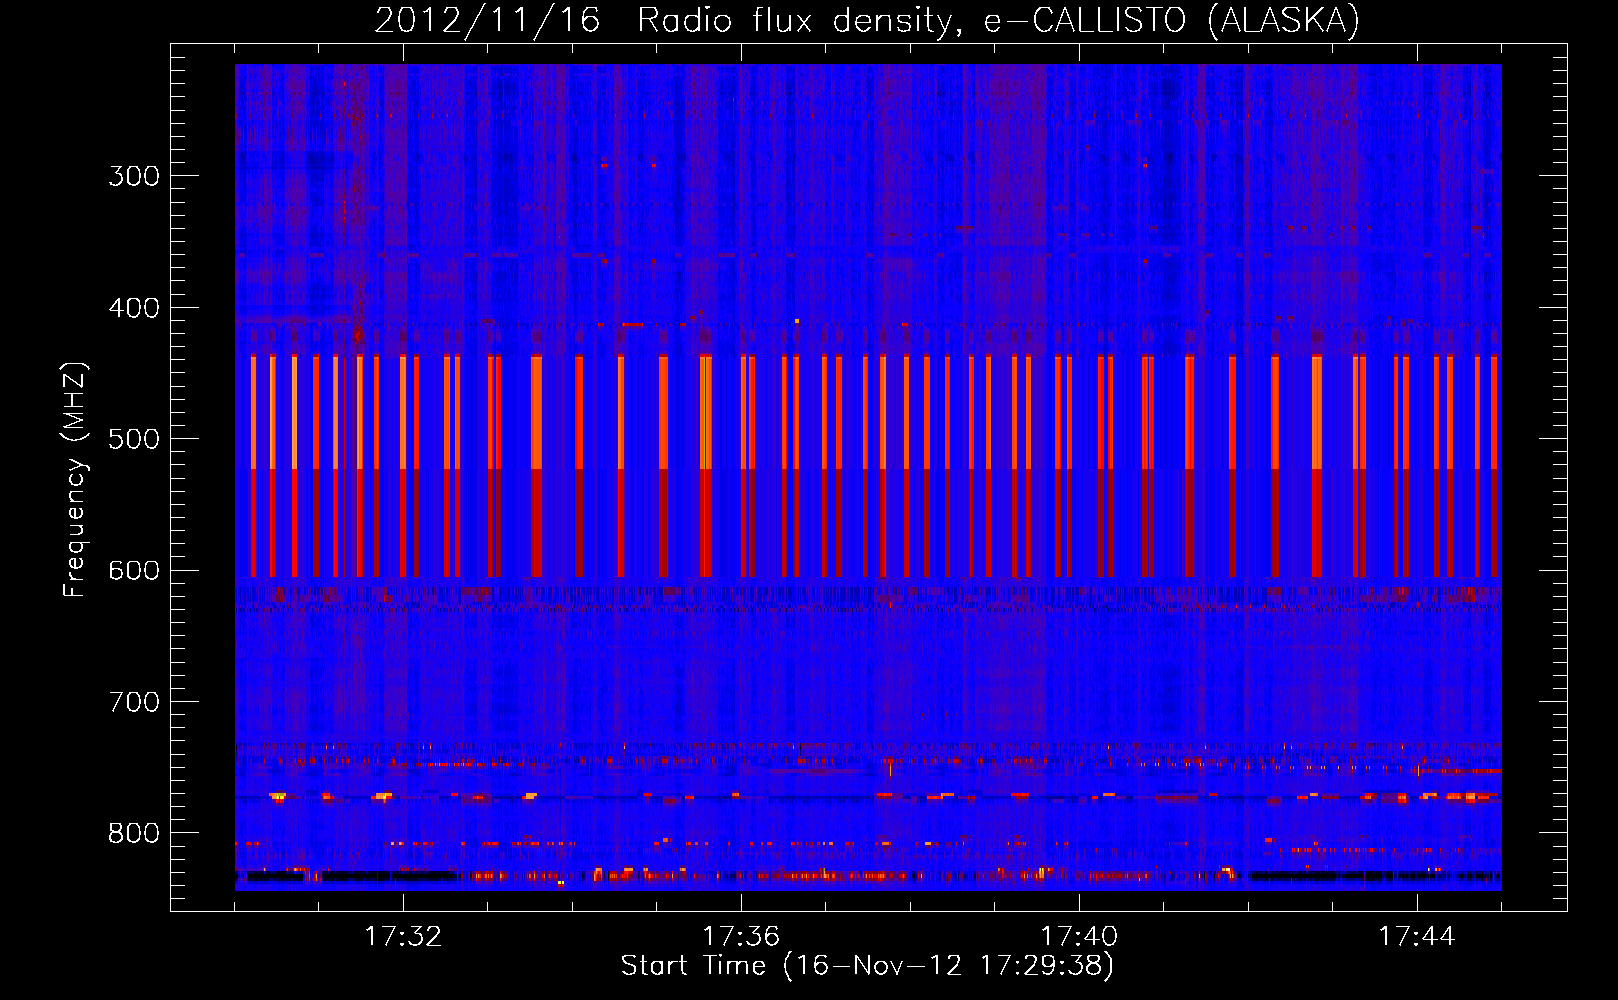Click the 17:36 time tick label
This screenshot has width=1618, height=1000.
tap(741, 936)
